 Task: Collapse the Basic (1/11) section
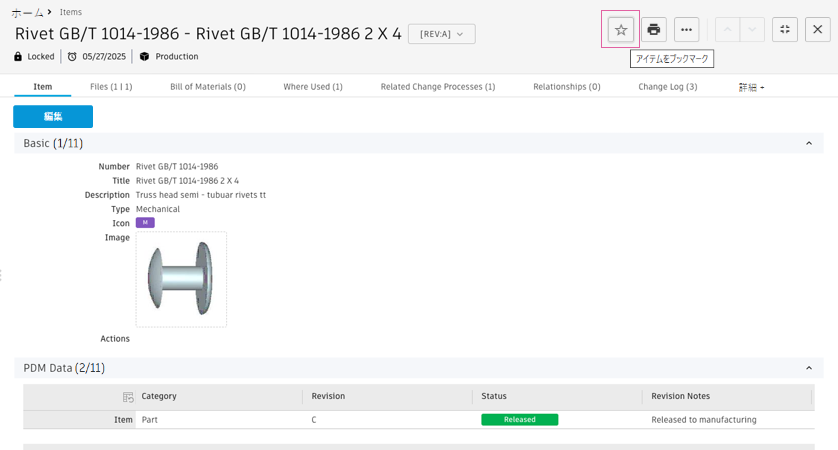[809, 143]
